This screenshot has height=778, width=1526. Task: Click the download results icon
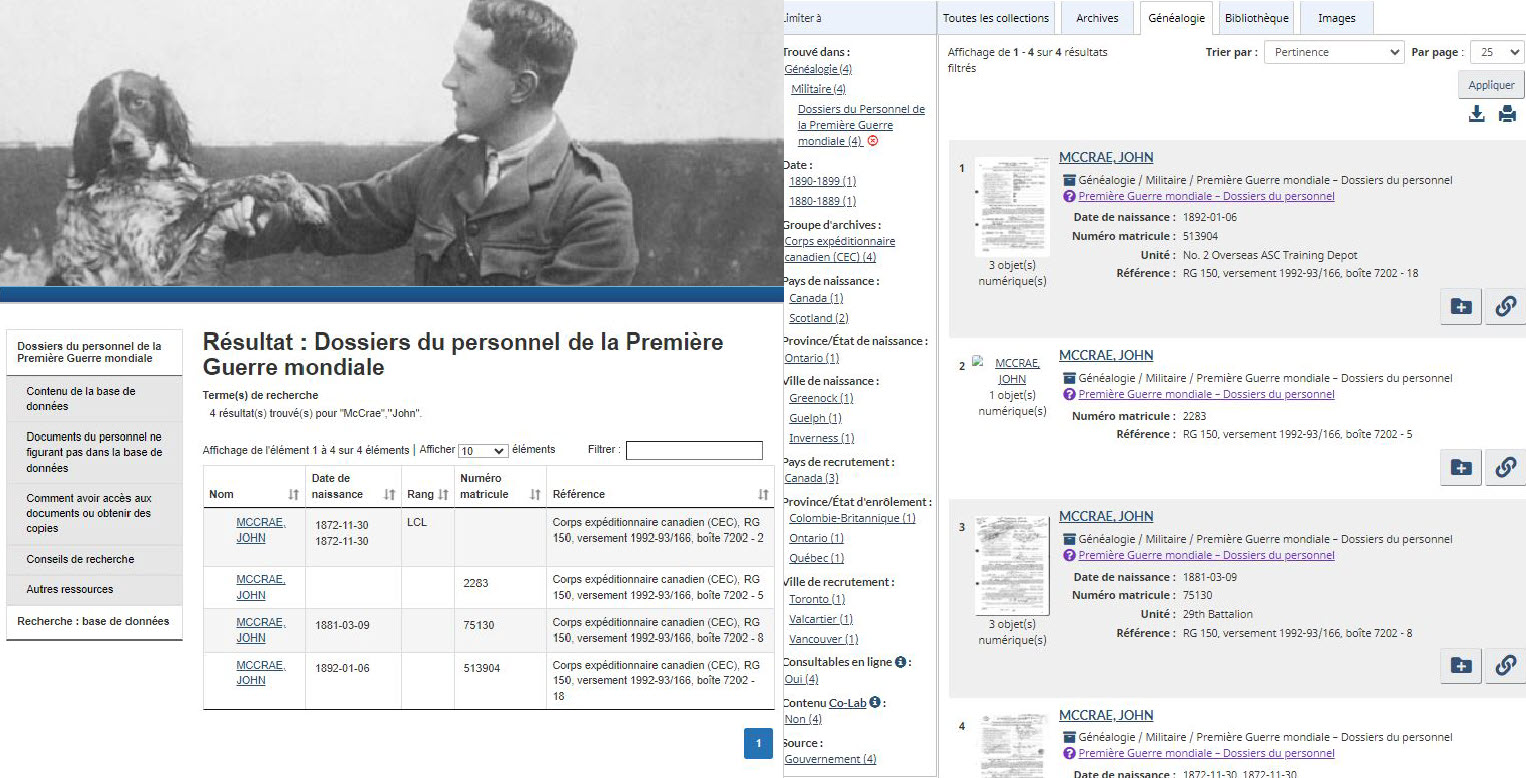[x=1476, y=114]
